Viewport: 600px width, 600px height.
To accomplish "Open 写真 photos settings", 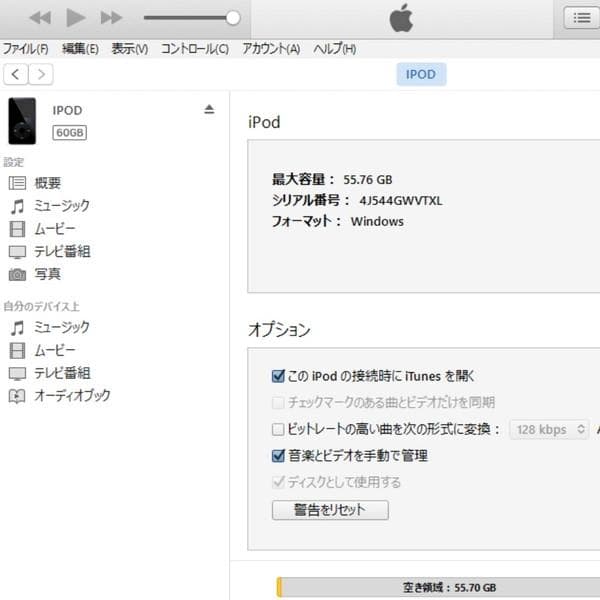I will pos(47,274).
